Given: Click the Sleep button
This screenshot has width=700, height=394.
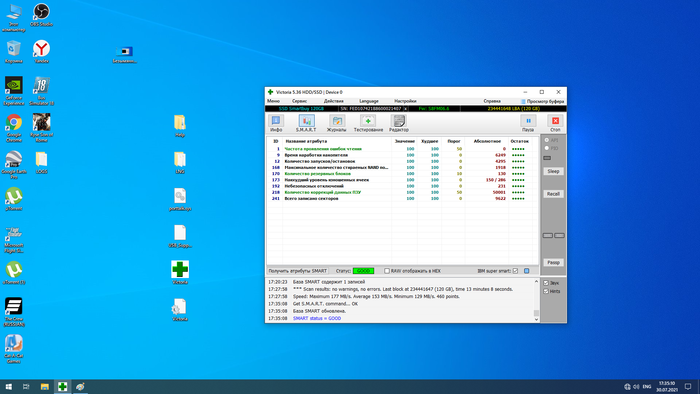Looking at the screenshot, I should (x=553, y=171).
